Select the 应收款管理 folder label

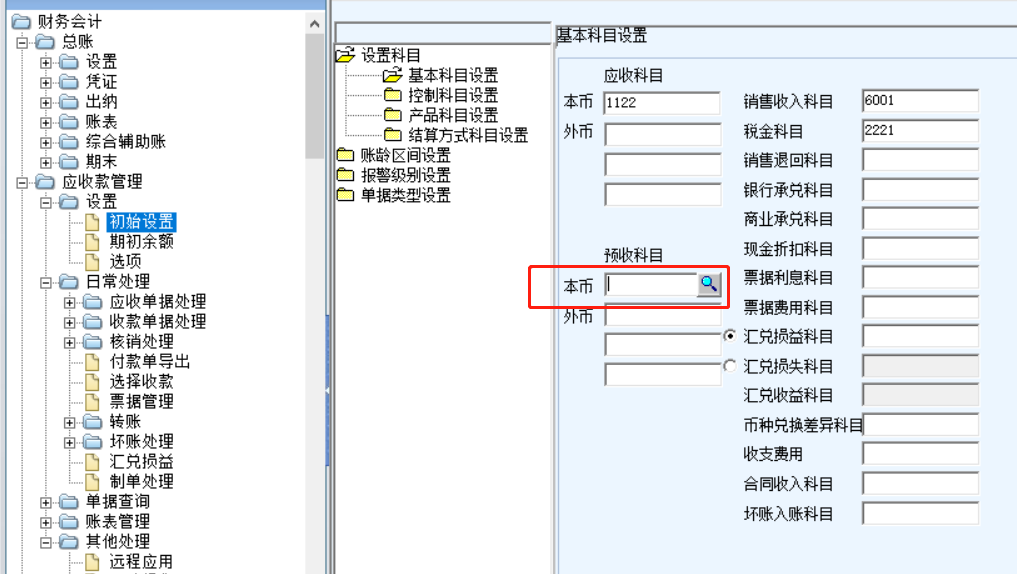pos(102,182)
